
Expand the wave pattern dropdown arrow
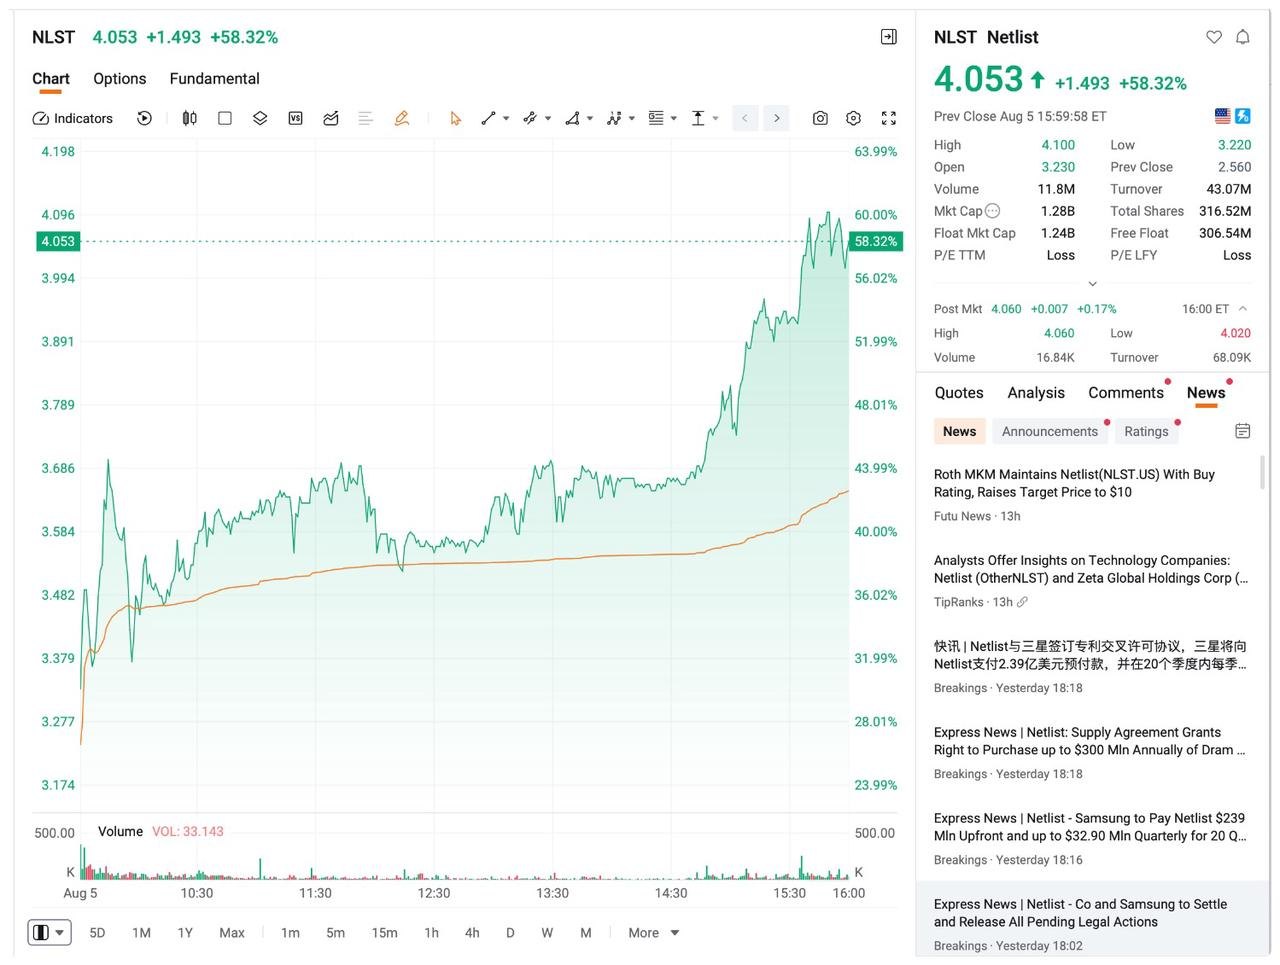pyautogui.click(x=632, y=118)
